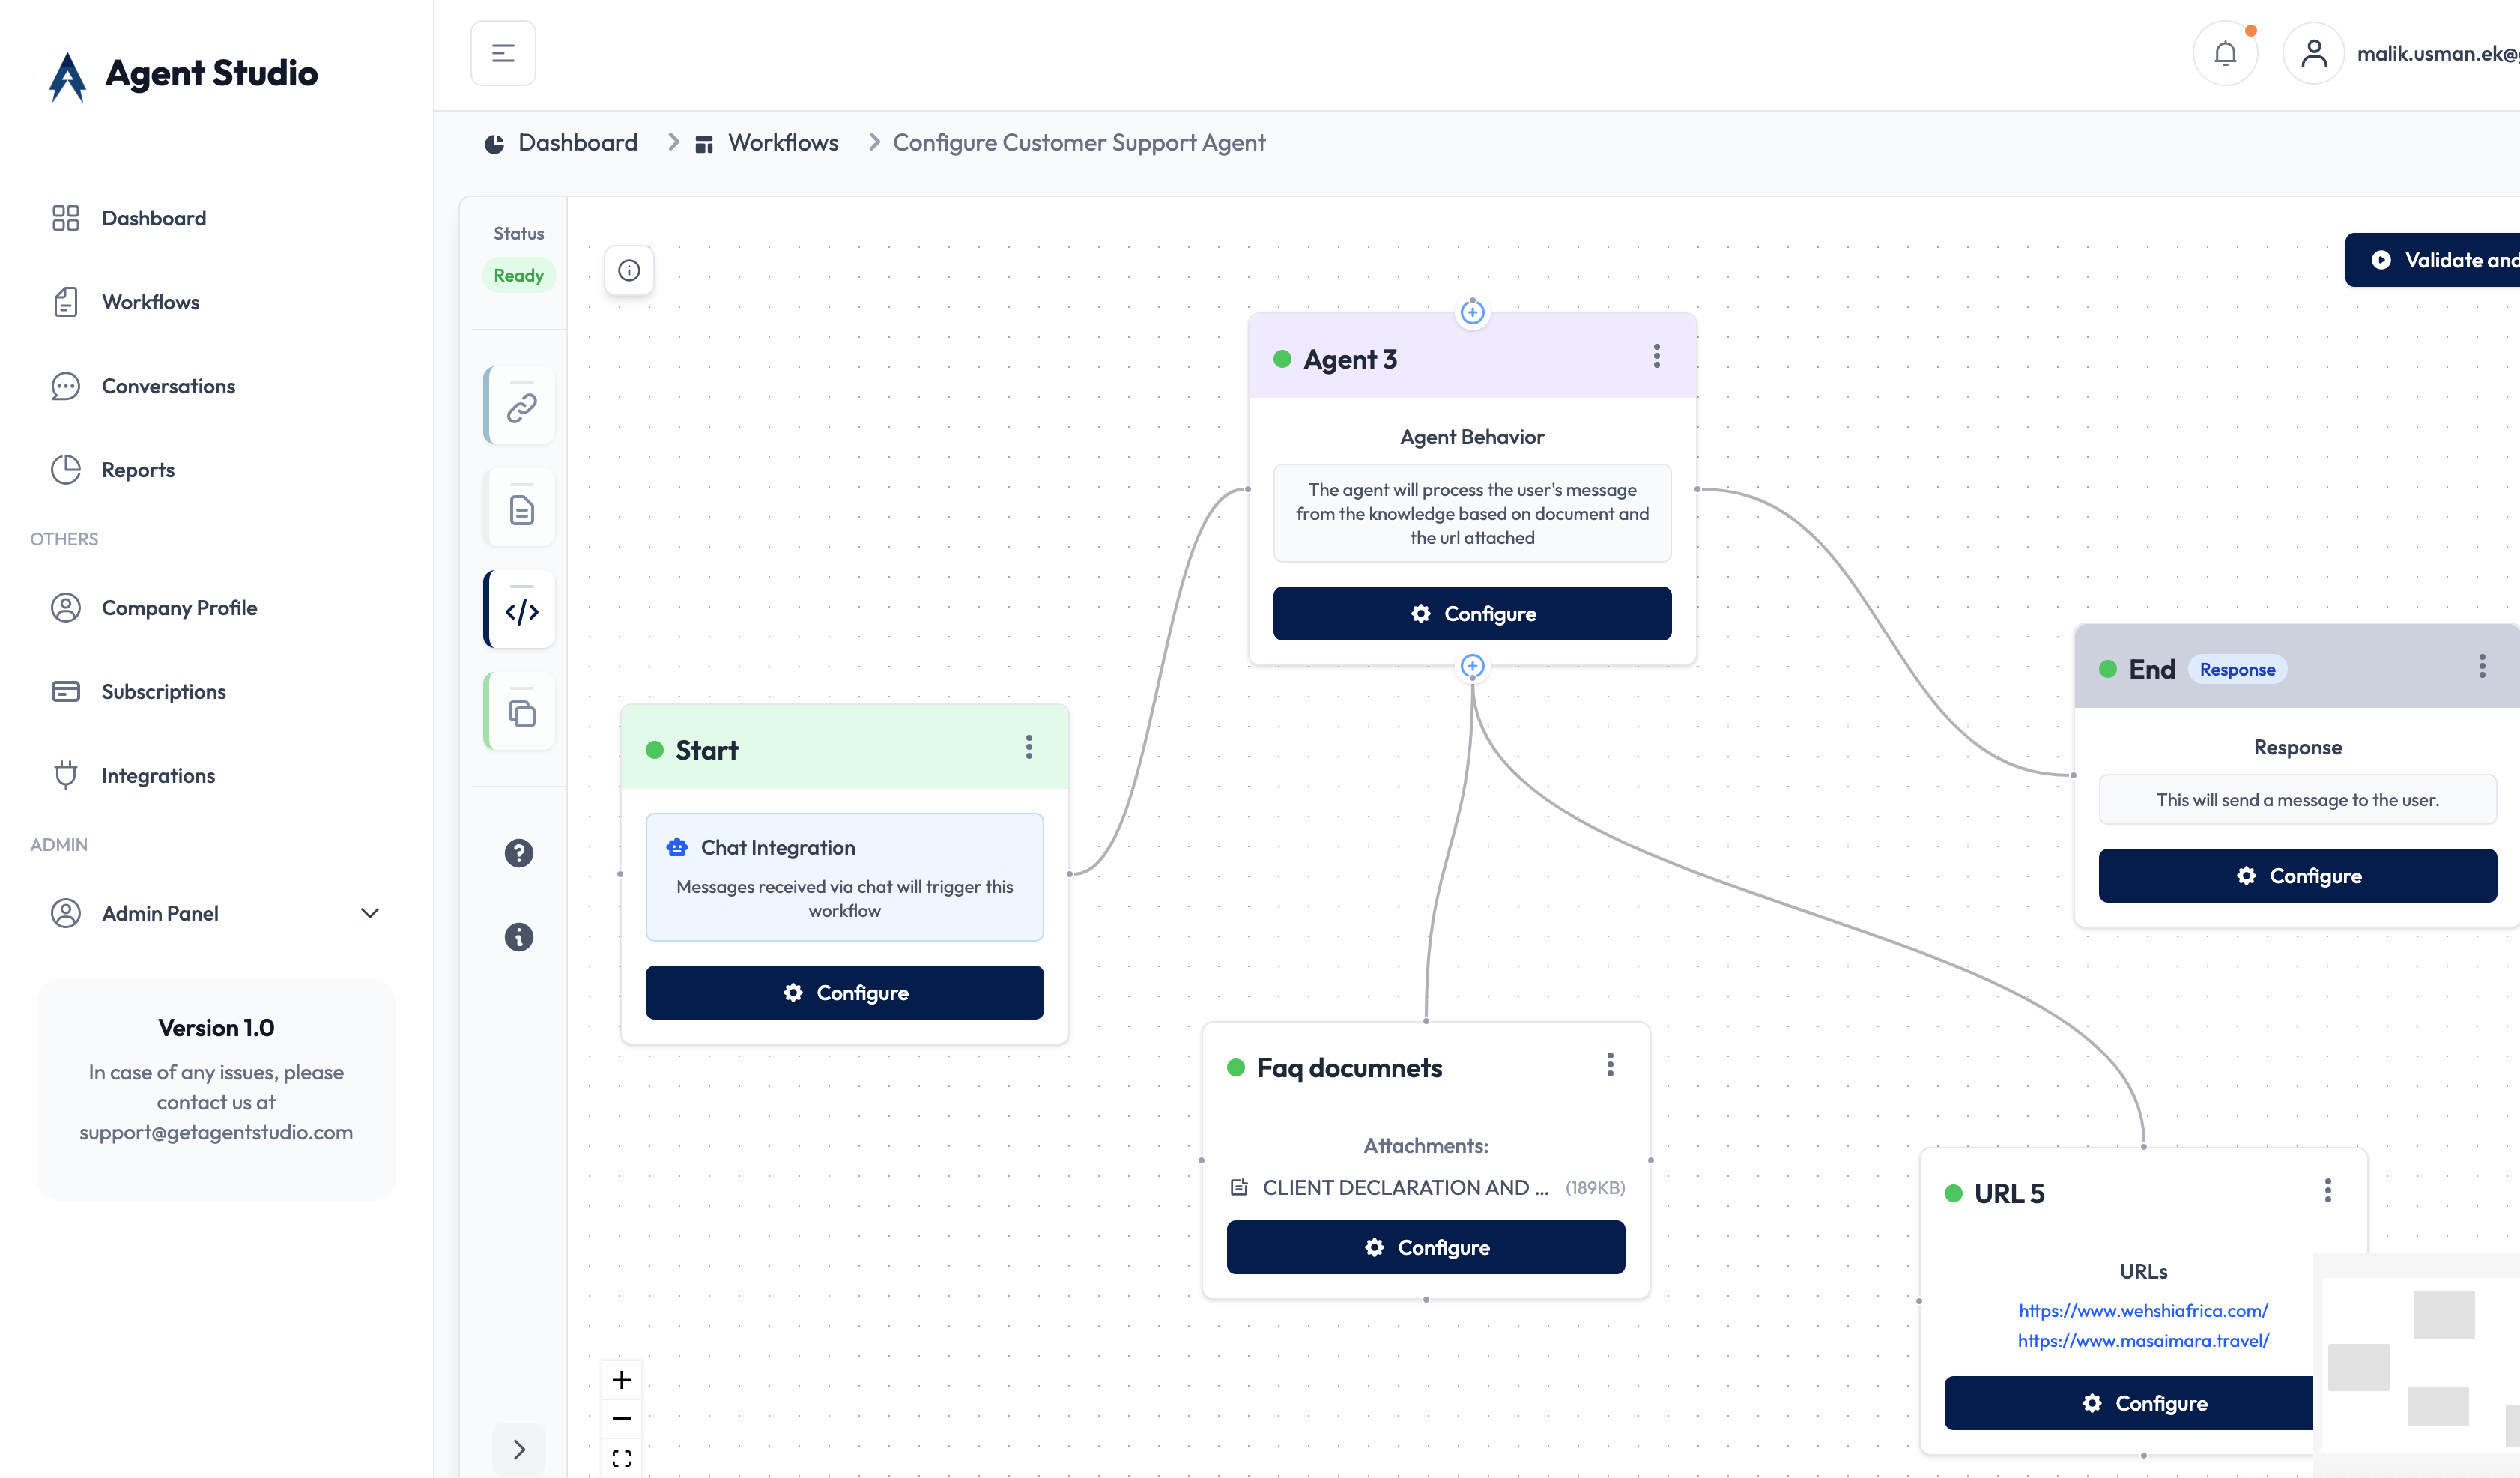The height and width of the screenshot is (1478, 2520).
Task: Click the copy node icon in tool panel
Action: pos(521,713)
